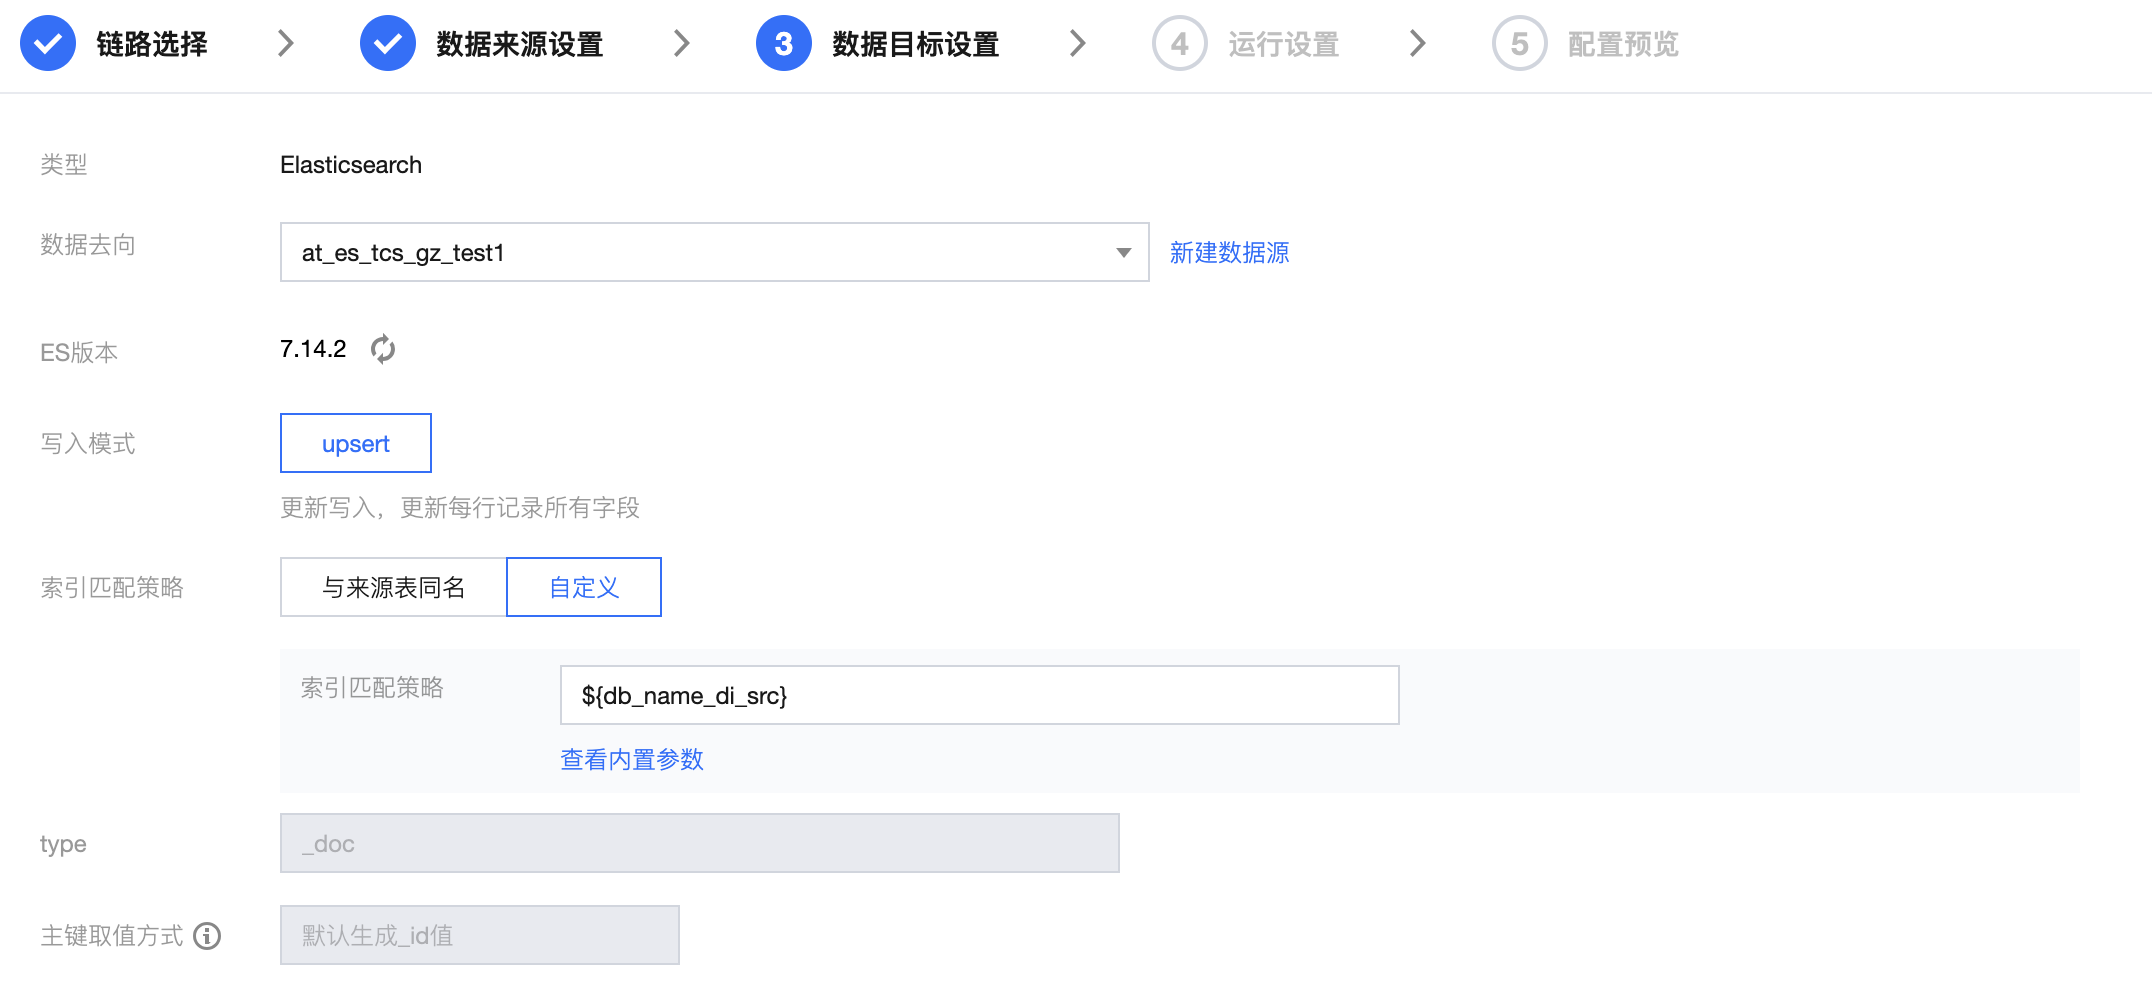2152x1000 pixels.
Task: Click the primary key info icon
Action: (207, 936)
